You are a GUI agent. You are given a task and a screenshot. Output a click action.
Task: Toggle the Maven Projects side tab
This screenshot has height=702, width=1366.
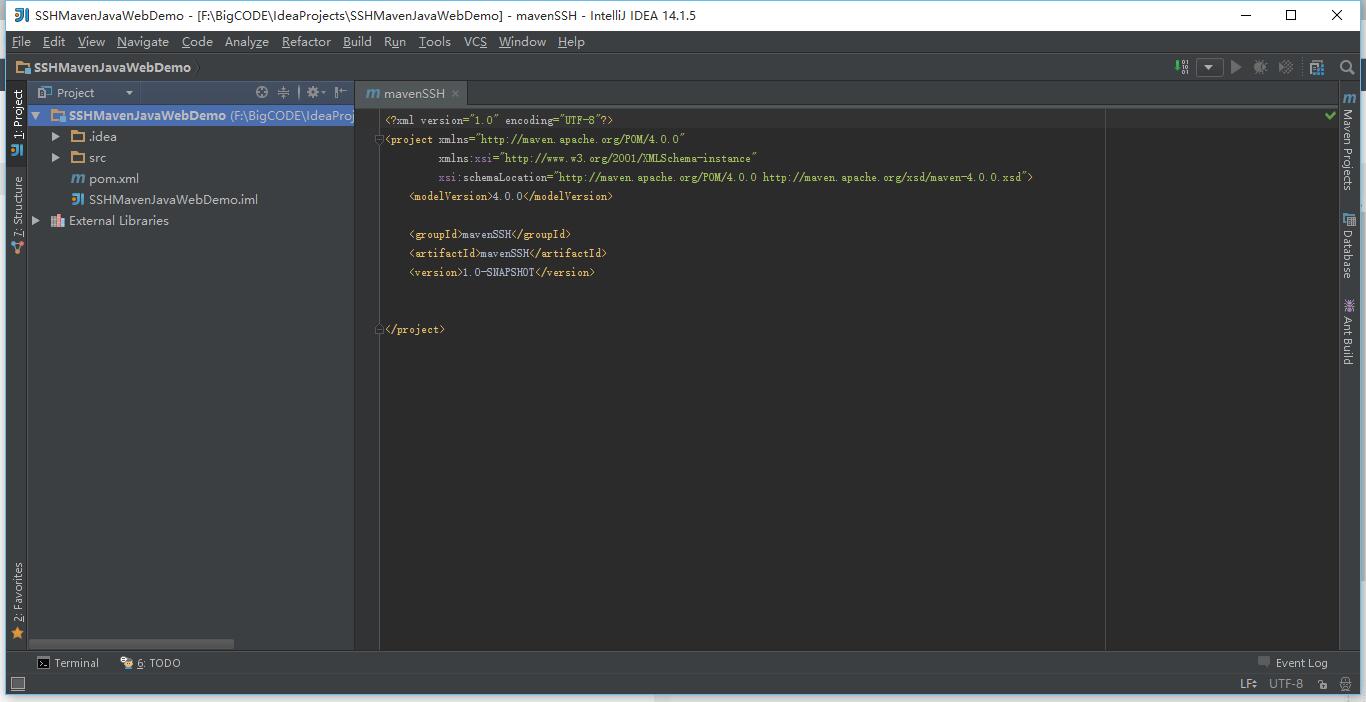(x=1348, y=141)
